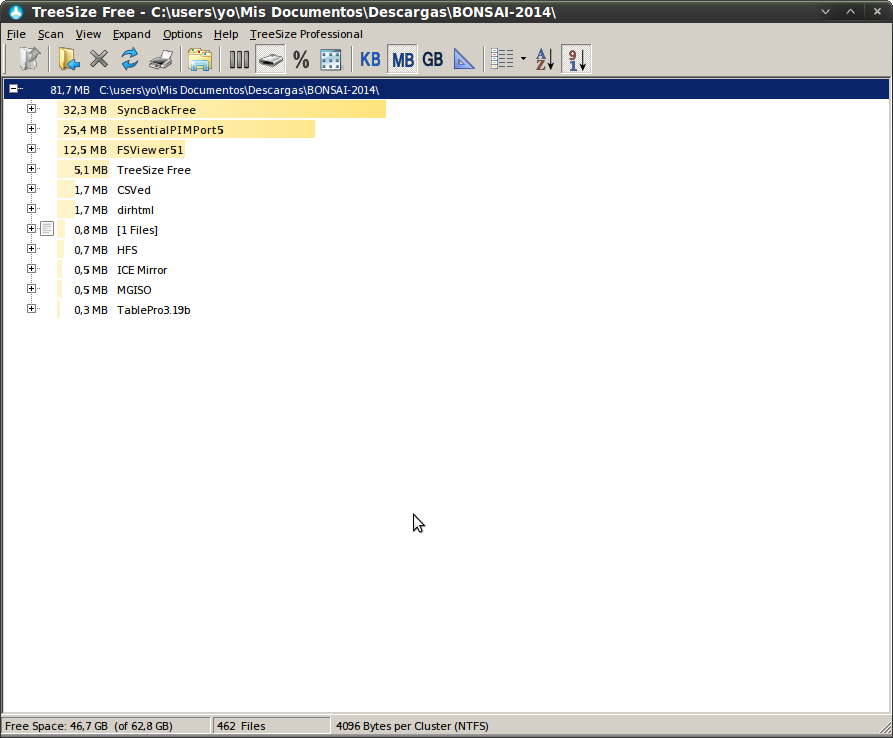
Task: Click the printer icon to print report
Action: [160, 60]
